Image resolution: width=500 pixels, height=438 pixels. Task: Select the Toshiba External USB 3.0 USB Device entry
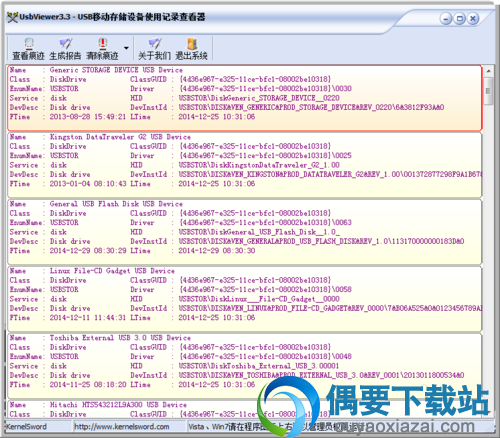[245, 366]
